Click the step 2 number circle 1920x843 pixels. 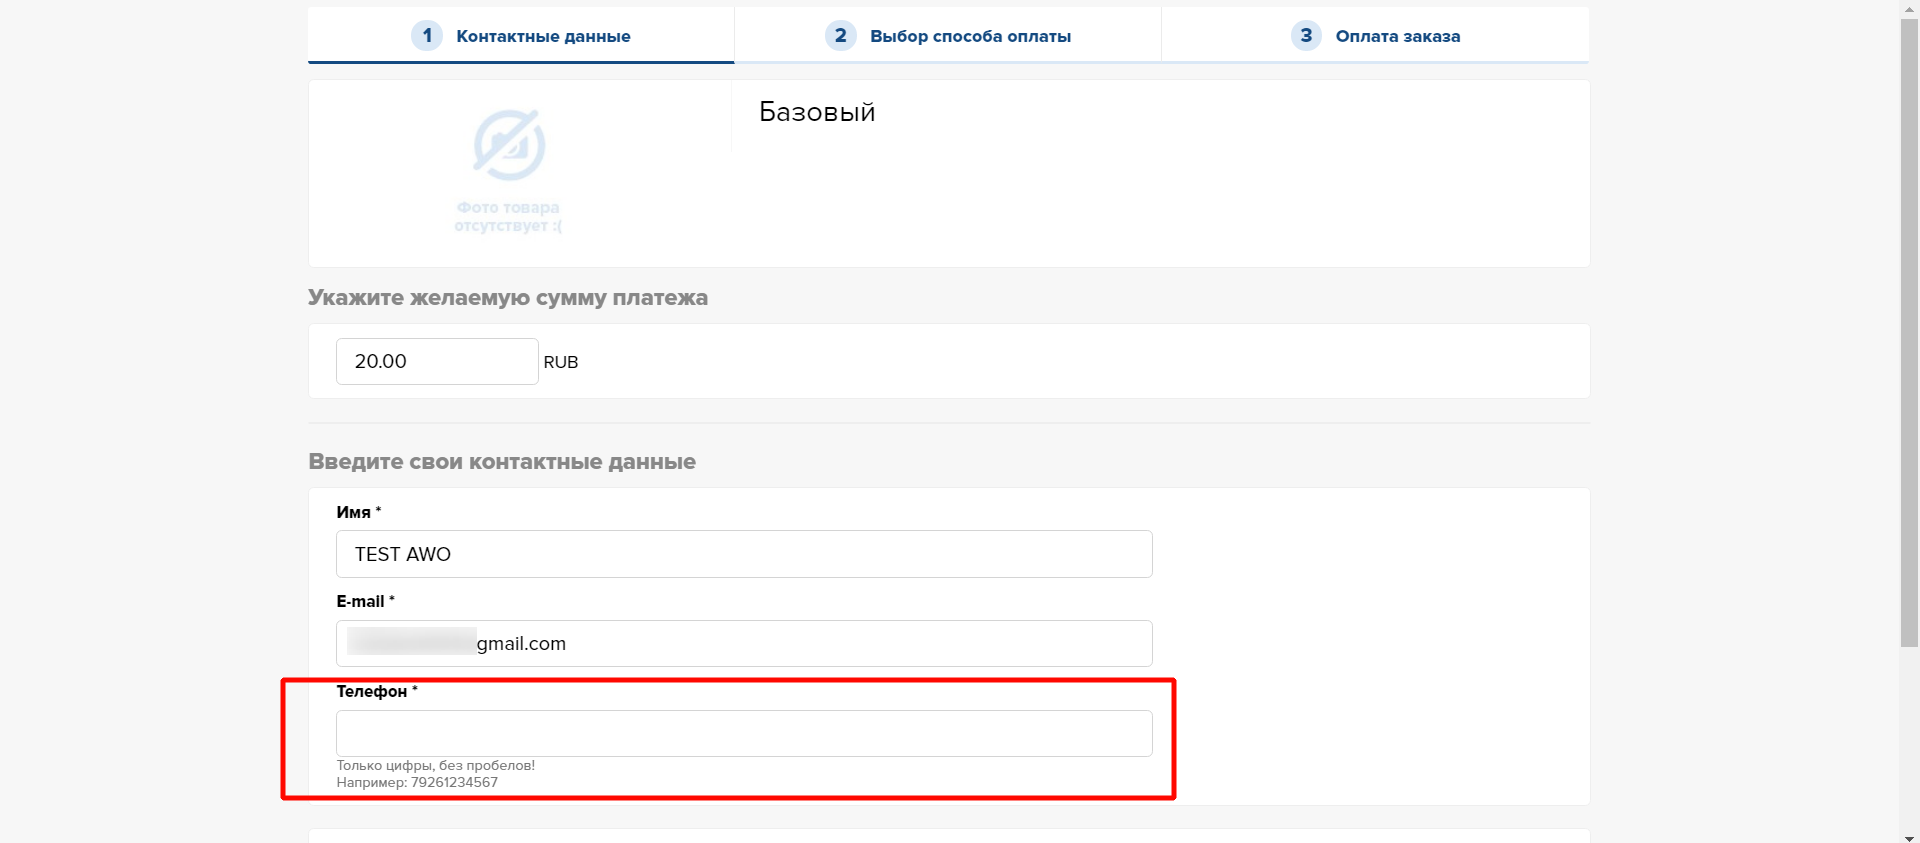coord(840,36)
